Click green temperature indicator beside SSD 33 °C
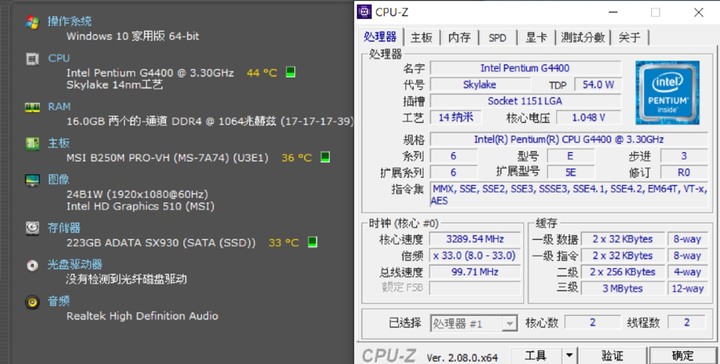The height and width of the screenshot is (364, 720). click(x=312, y=242)
